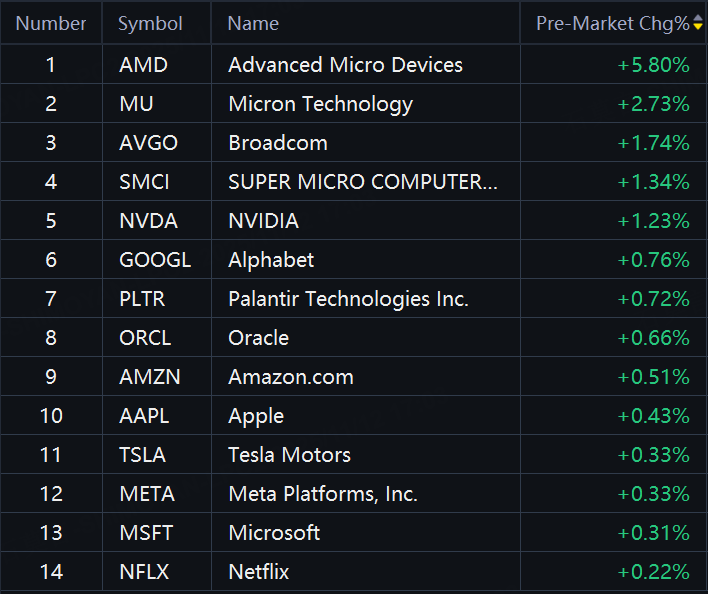Open Palantir Technologies Inc. entry
The height and width of the screenshot is (594, 708).
pyautogui.click(x=348, y=299)
